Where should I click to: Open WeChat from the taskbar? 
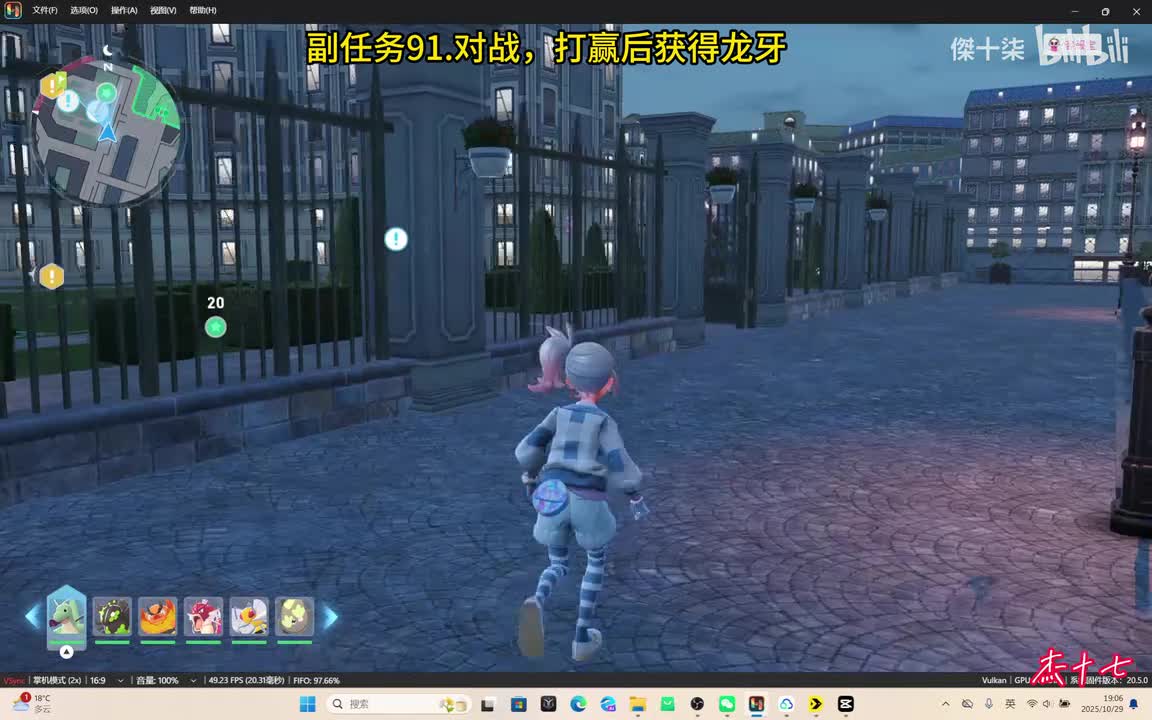point(727,704)
